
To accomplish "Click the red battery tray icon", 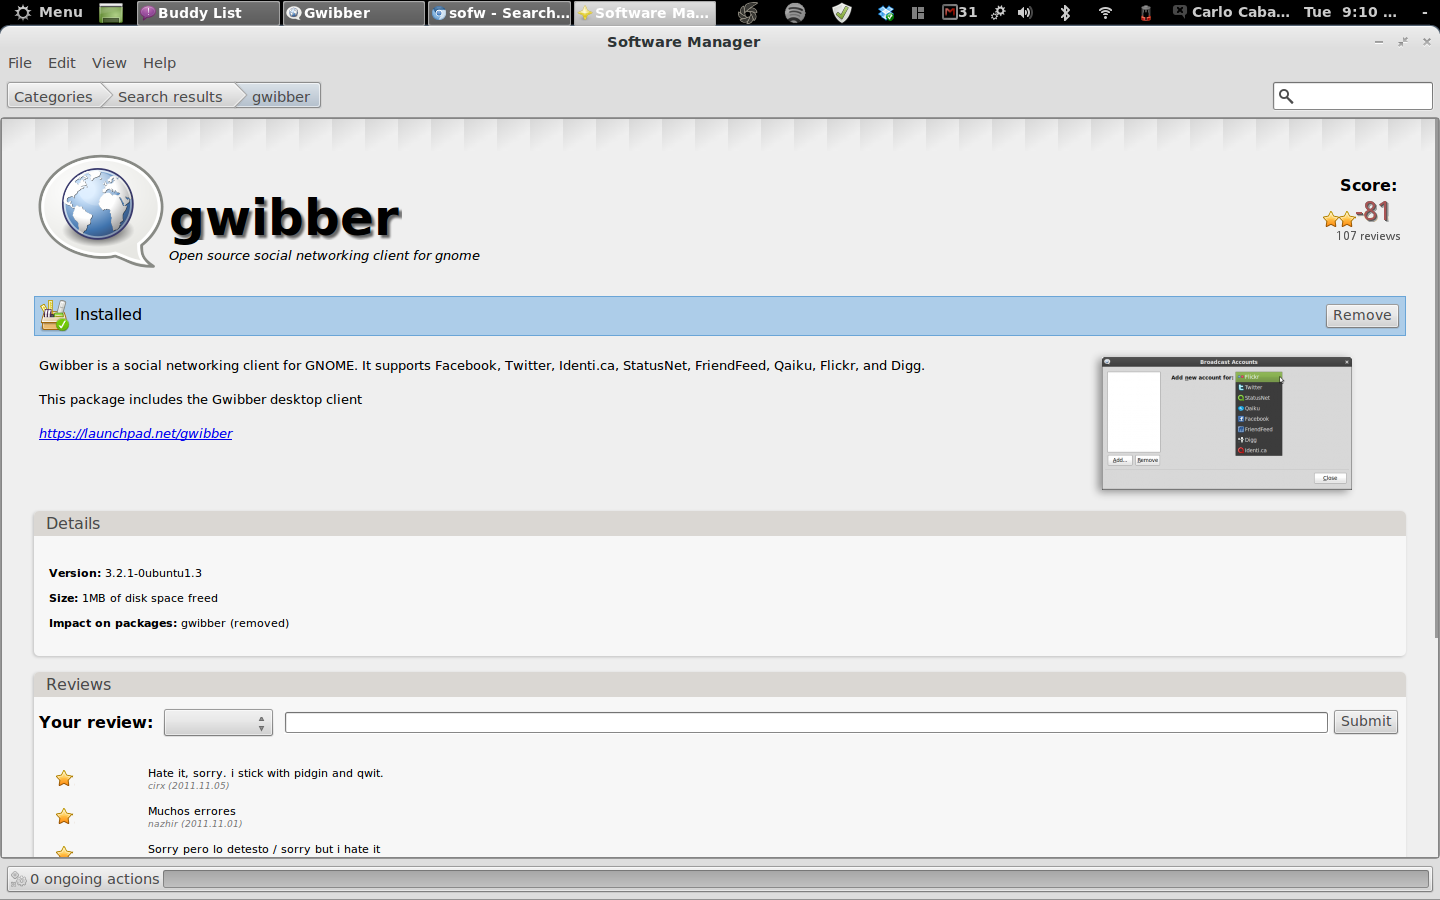I will point(1146,13).
